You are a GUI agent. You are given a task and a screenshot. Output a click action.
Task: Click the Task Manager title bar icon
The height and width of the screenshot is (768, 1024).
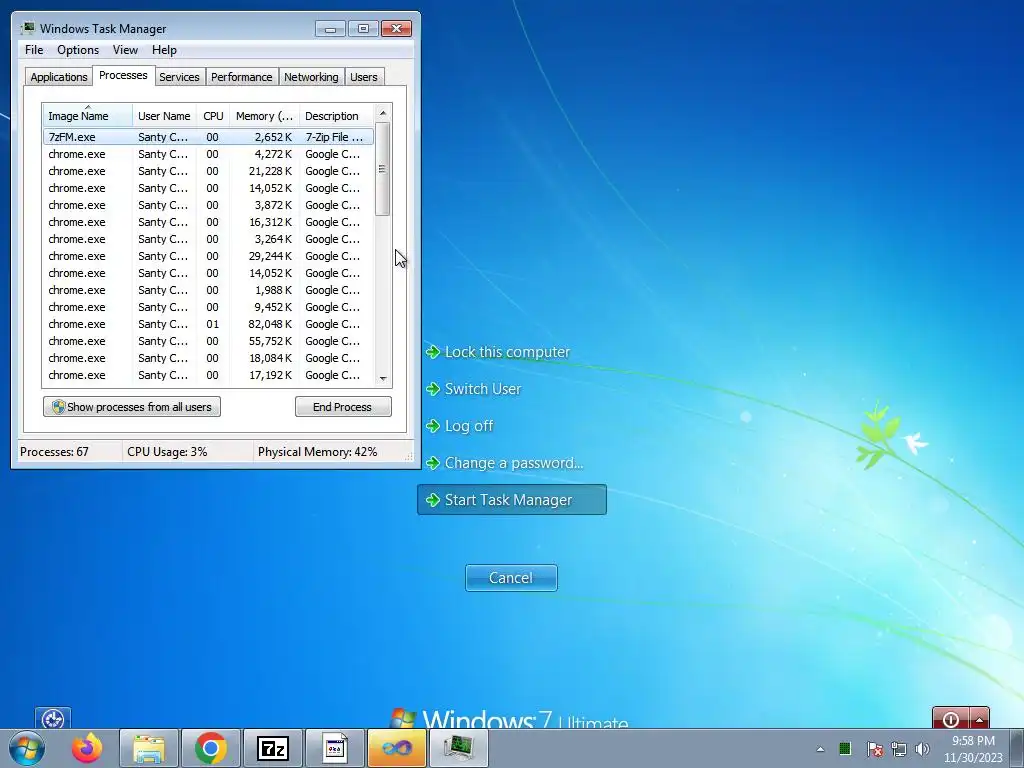pyautogui.click(x=27, y=29)
